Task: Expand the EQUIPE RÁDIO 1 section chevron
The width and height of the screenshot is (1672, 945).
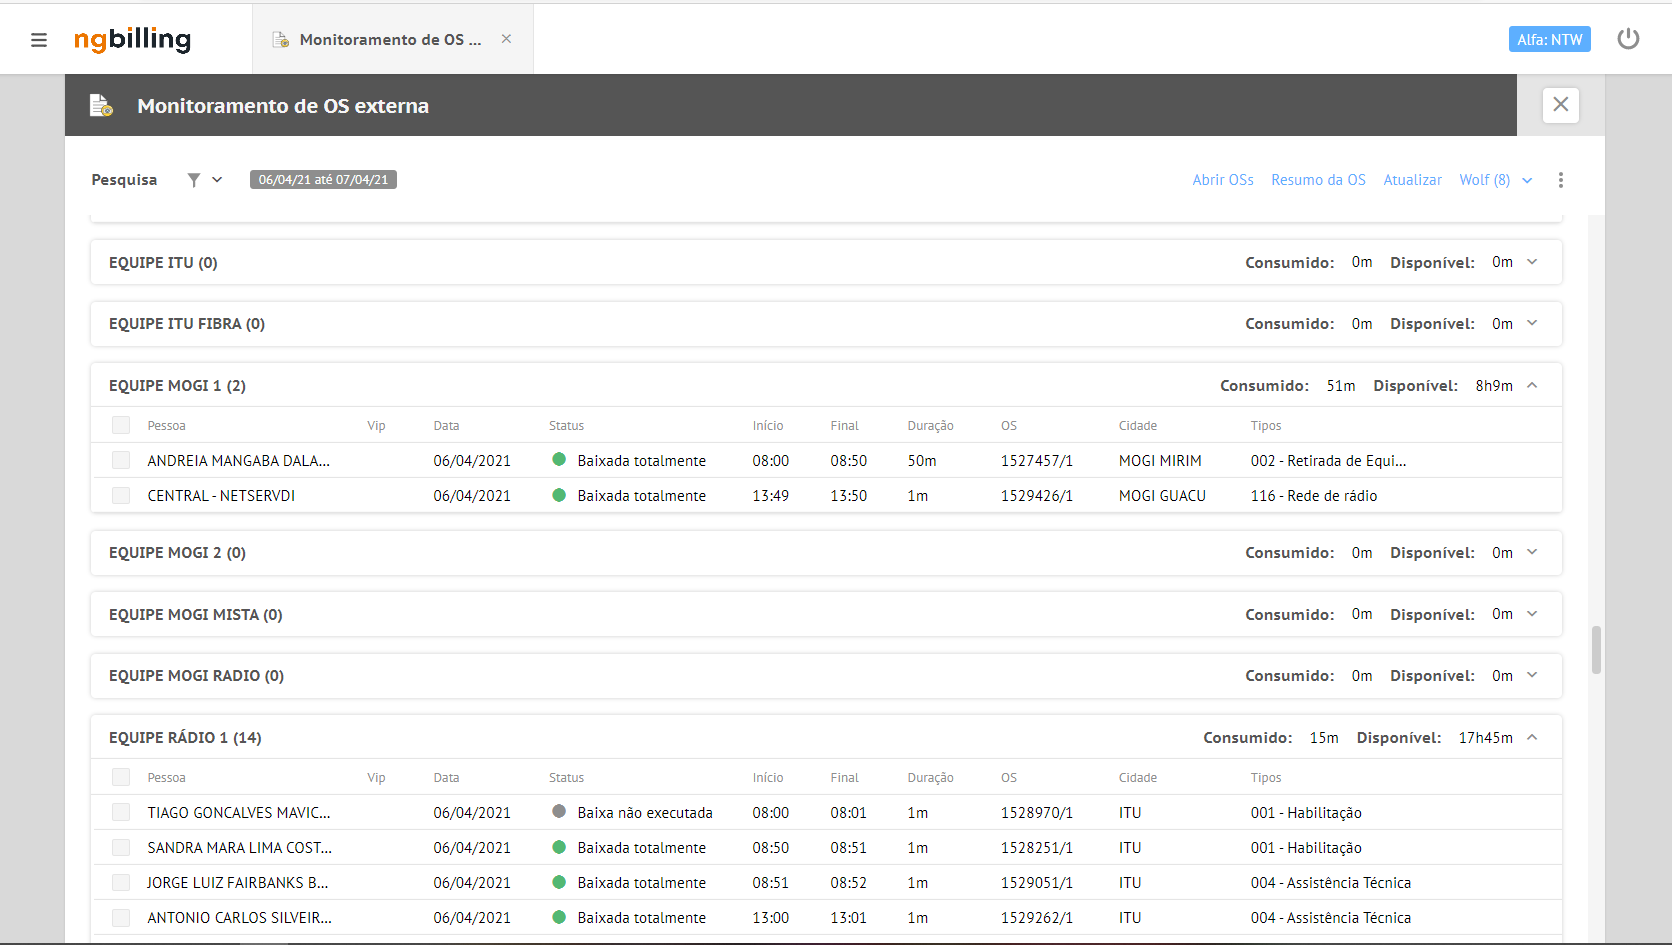Action: (1533, 737)
